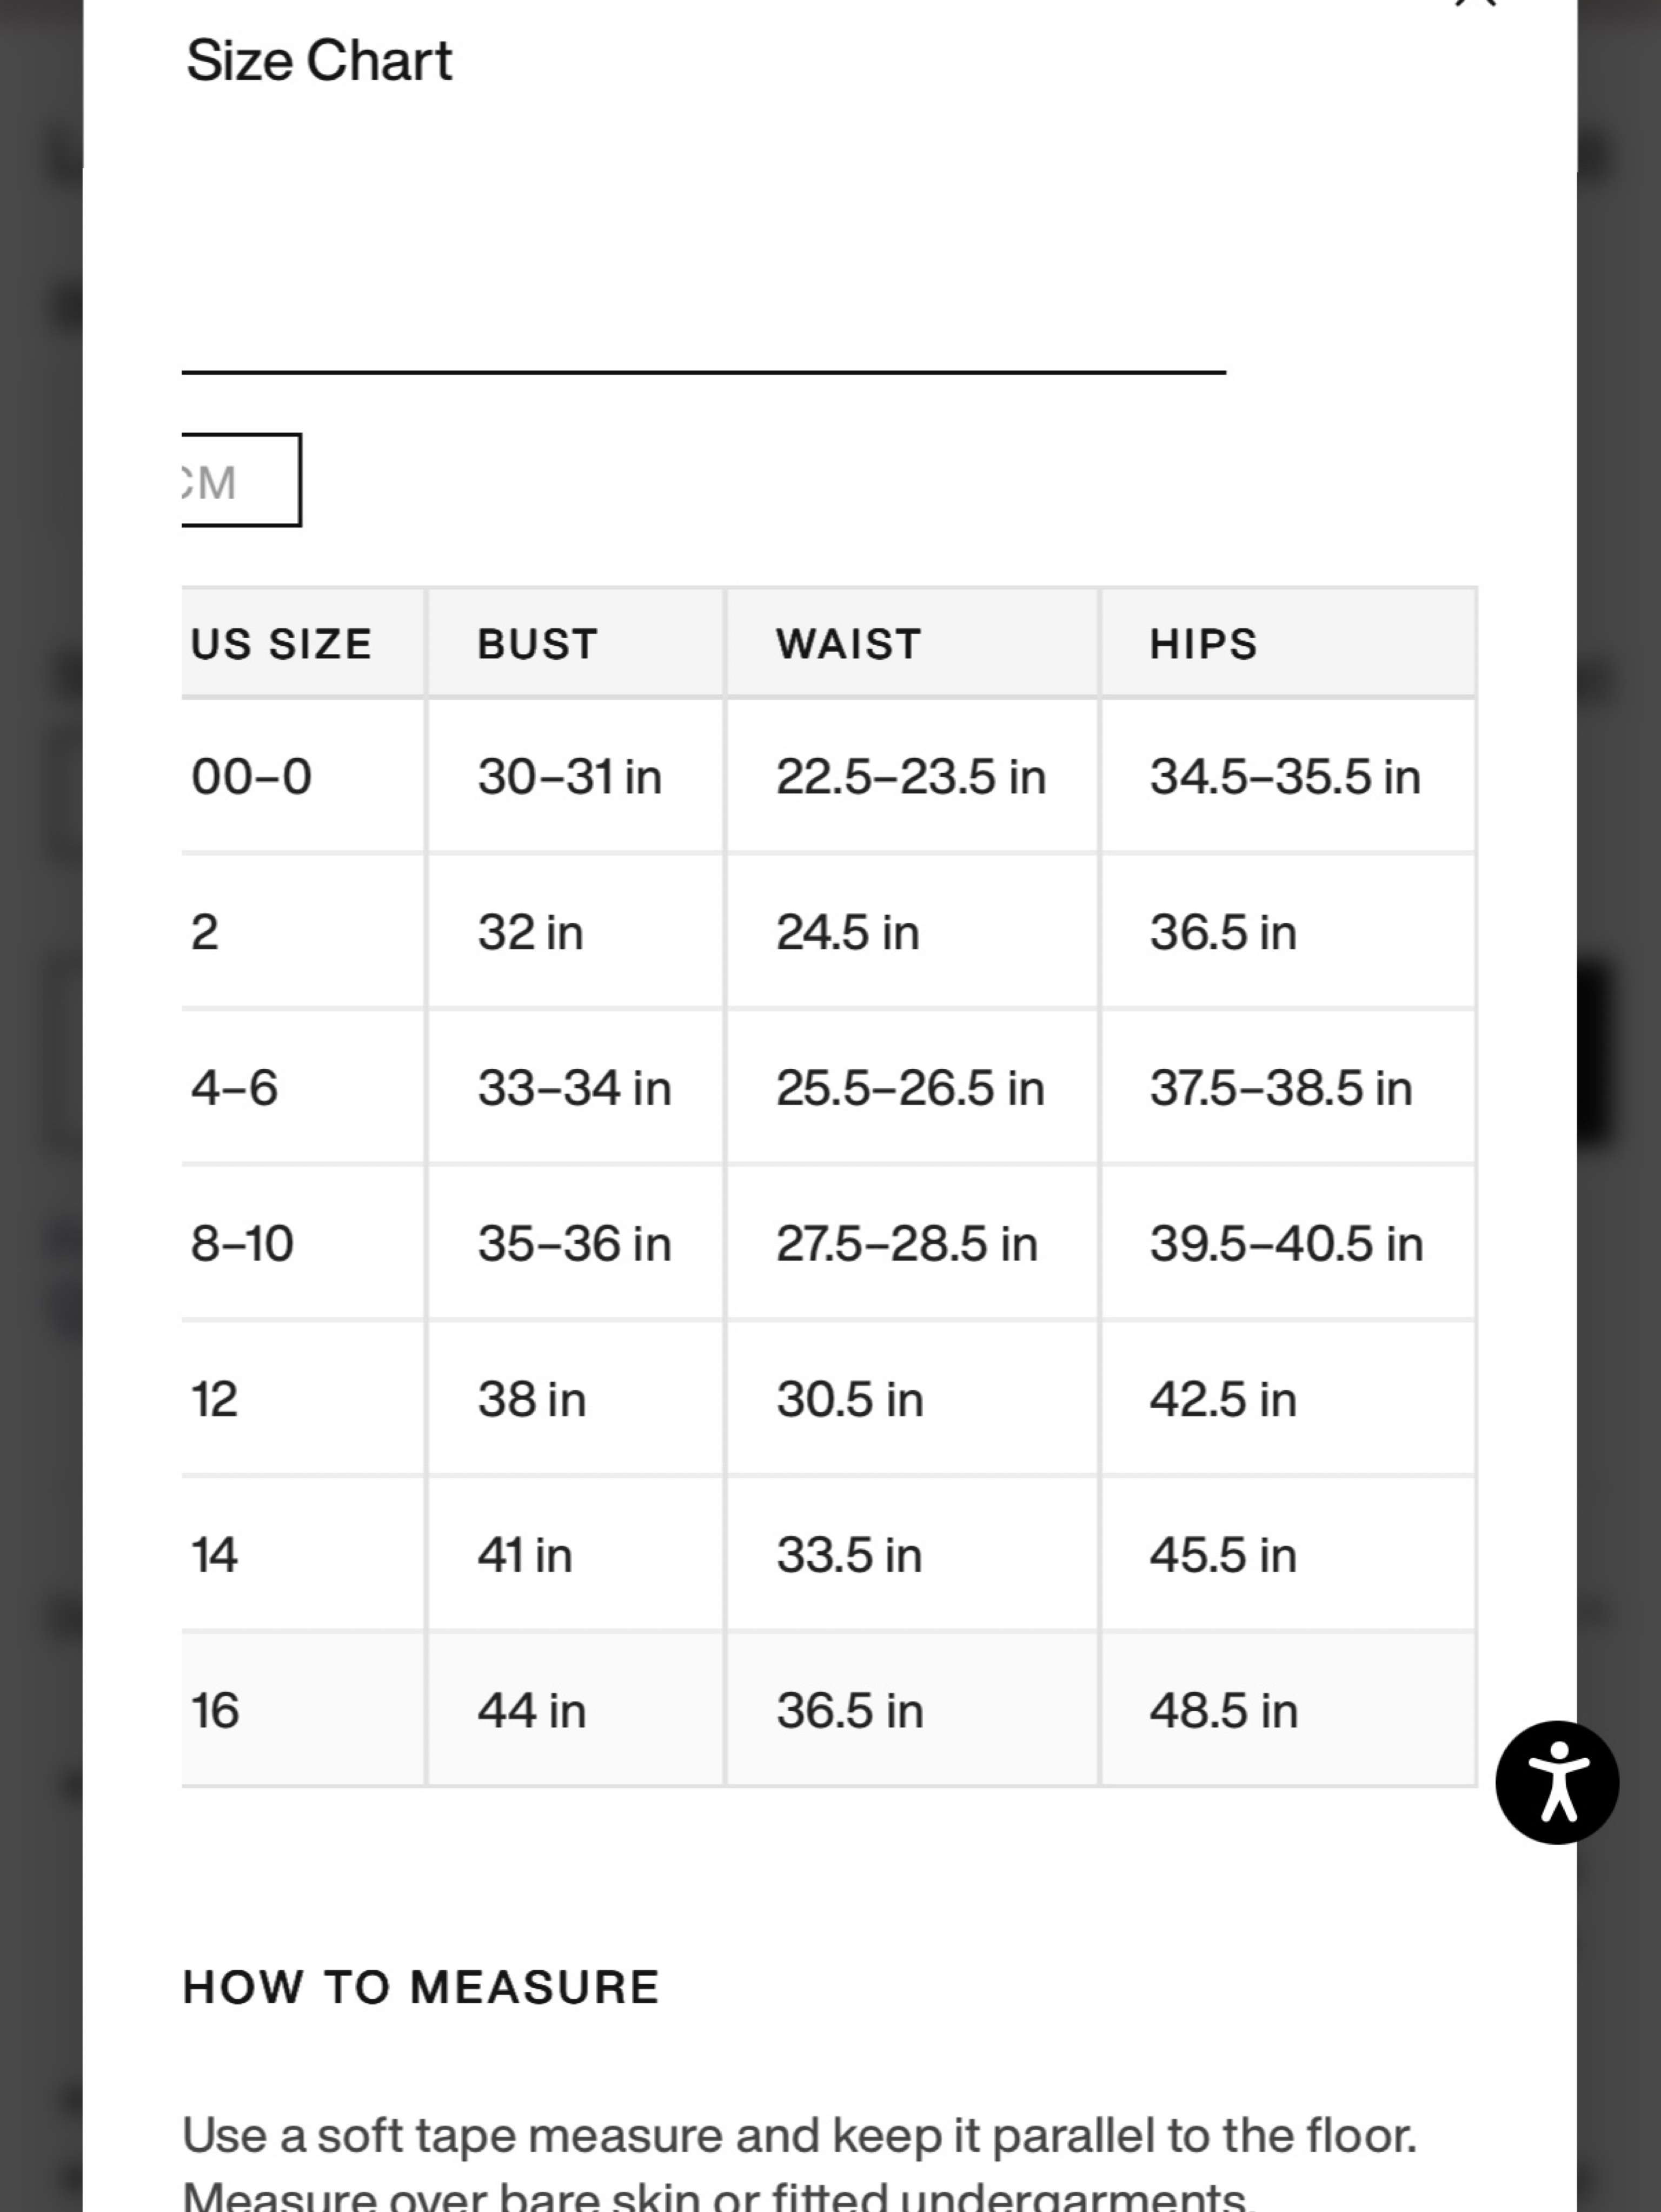This screenshot has width=1661, height=2212.
Task: Select the 8–10 size row
Action: click(828, 1243)
